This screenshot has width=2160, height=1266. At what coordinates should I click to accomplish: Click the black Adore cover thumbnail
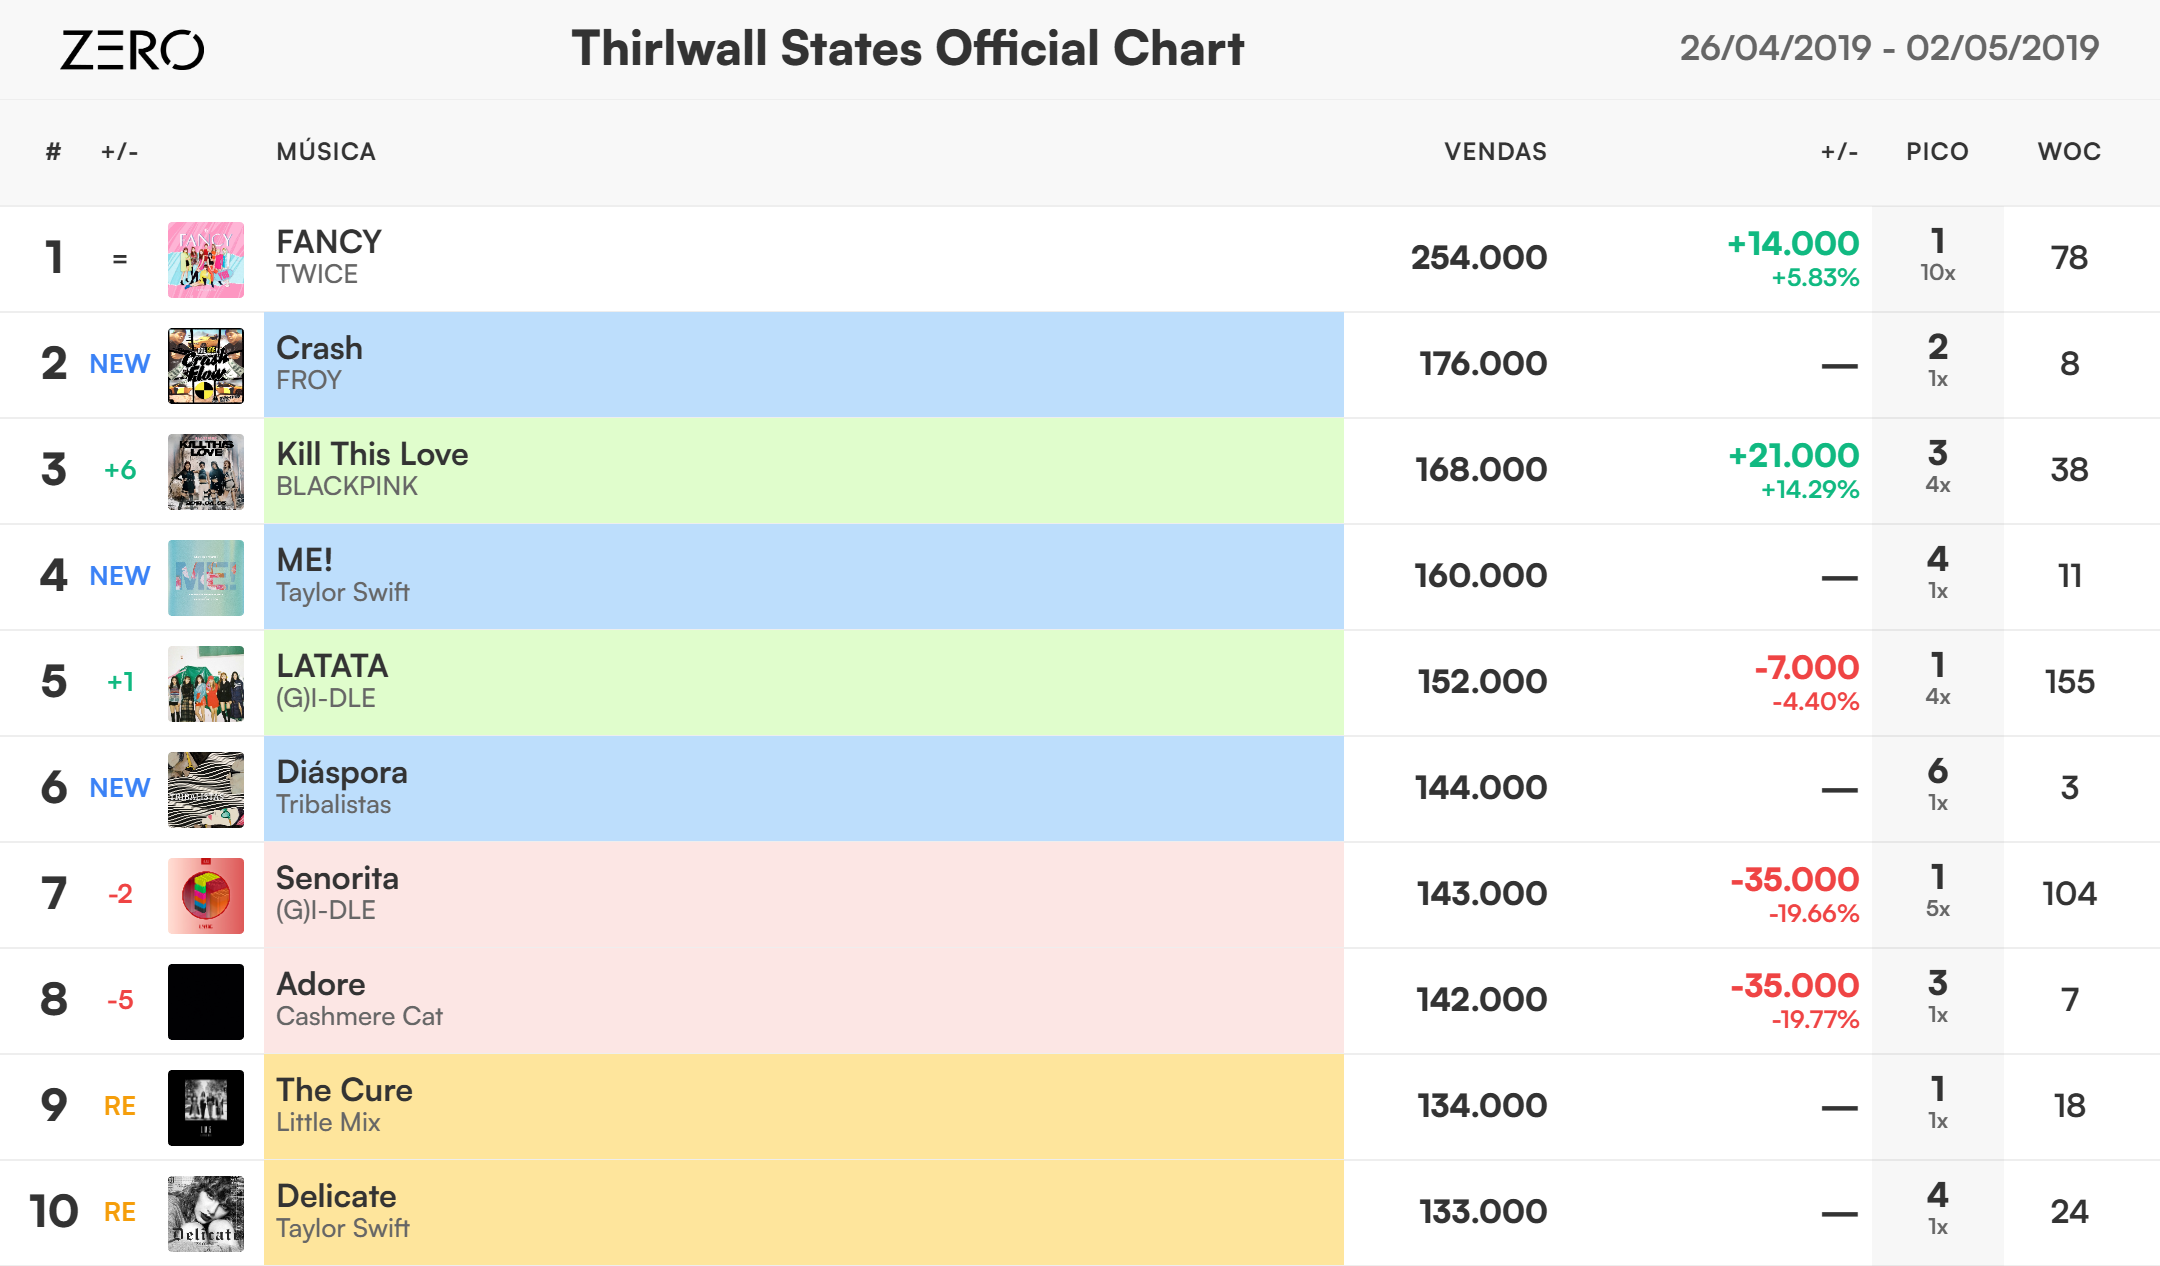coord(206,1002)
